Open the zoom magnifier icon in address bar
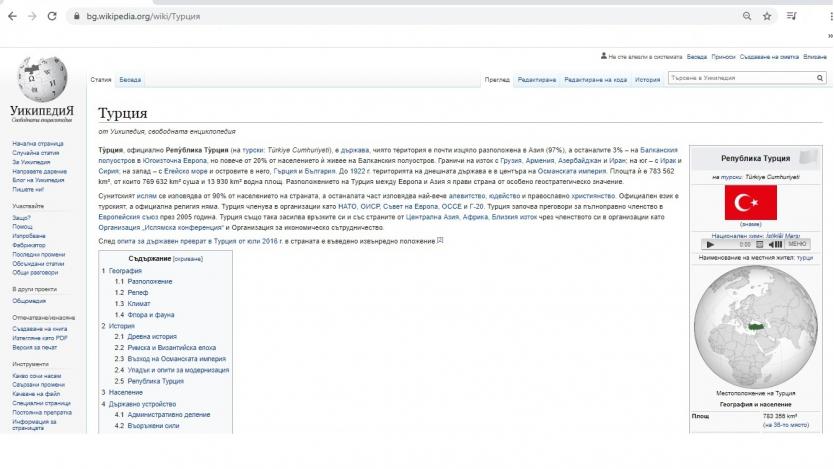Viewport: 834px width, 469px height. (747, 16)
